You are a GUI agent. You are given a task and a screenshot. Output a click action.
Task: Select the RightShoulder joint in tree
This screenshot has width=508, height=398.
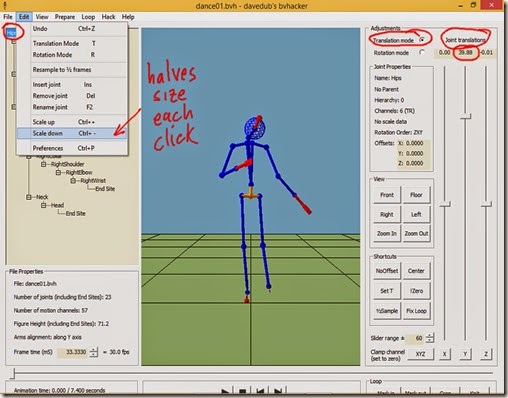67,164
